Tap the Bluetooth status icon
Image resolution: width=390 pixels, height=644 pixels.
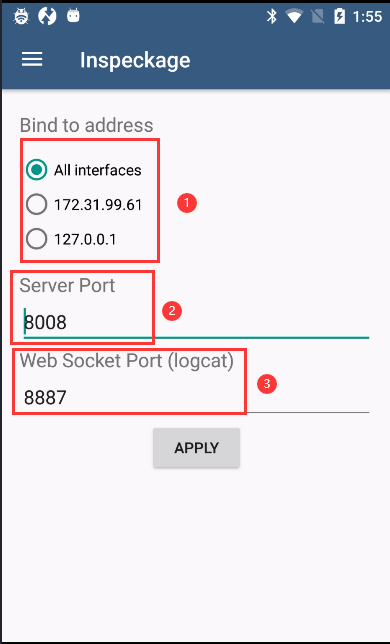click(x=271, y=17)
